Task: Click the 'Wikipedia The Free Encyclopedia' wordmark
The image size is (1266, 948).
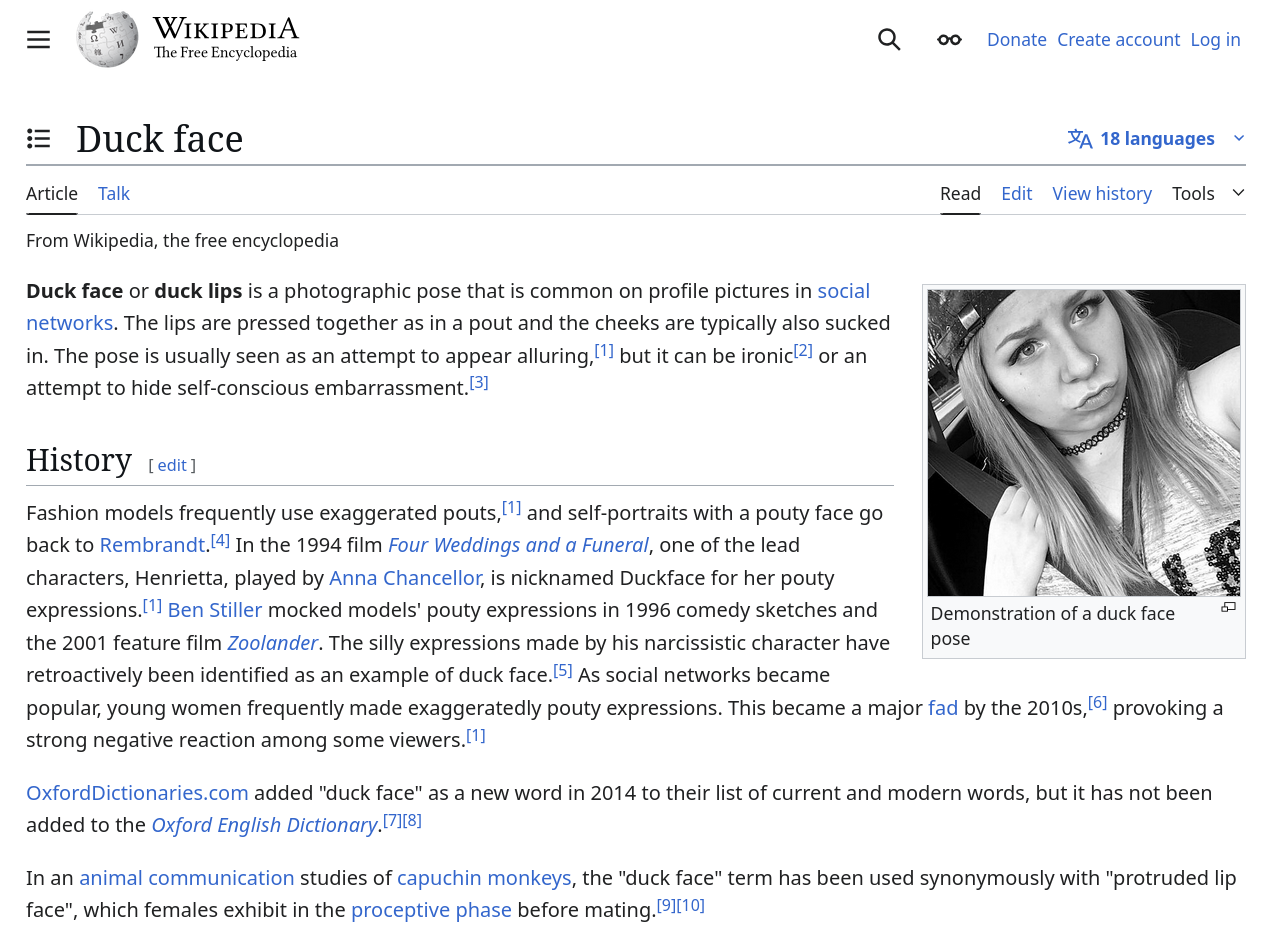Action: tap(226, 39)
